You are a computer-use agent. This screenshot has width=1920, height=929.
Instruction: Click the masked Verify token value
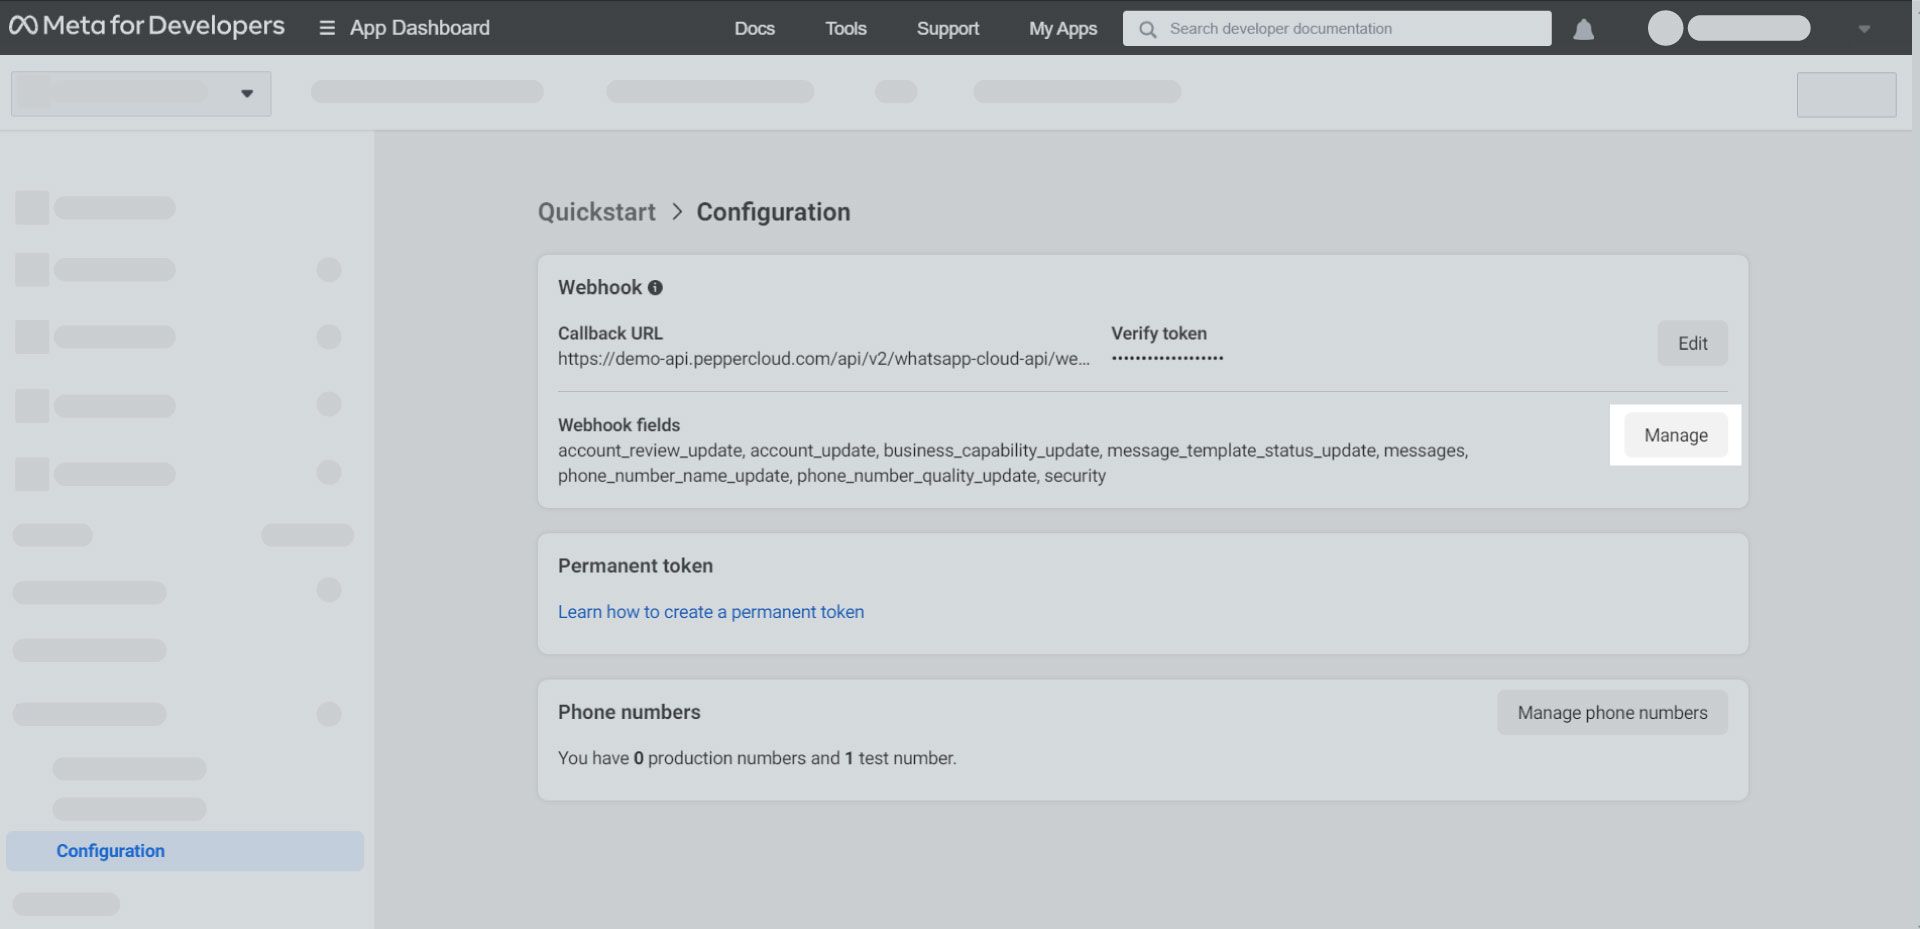(1167, 358)
